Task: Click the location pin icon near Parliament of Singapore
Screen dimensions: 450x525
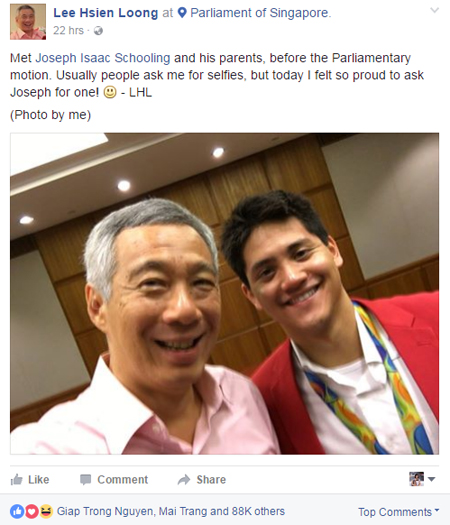Action: pyautogui.click(x=182, y=13)
